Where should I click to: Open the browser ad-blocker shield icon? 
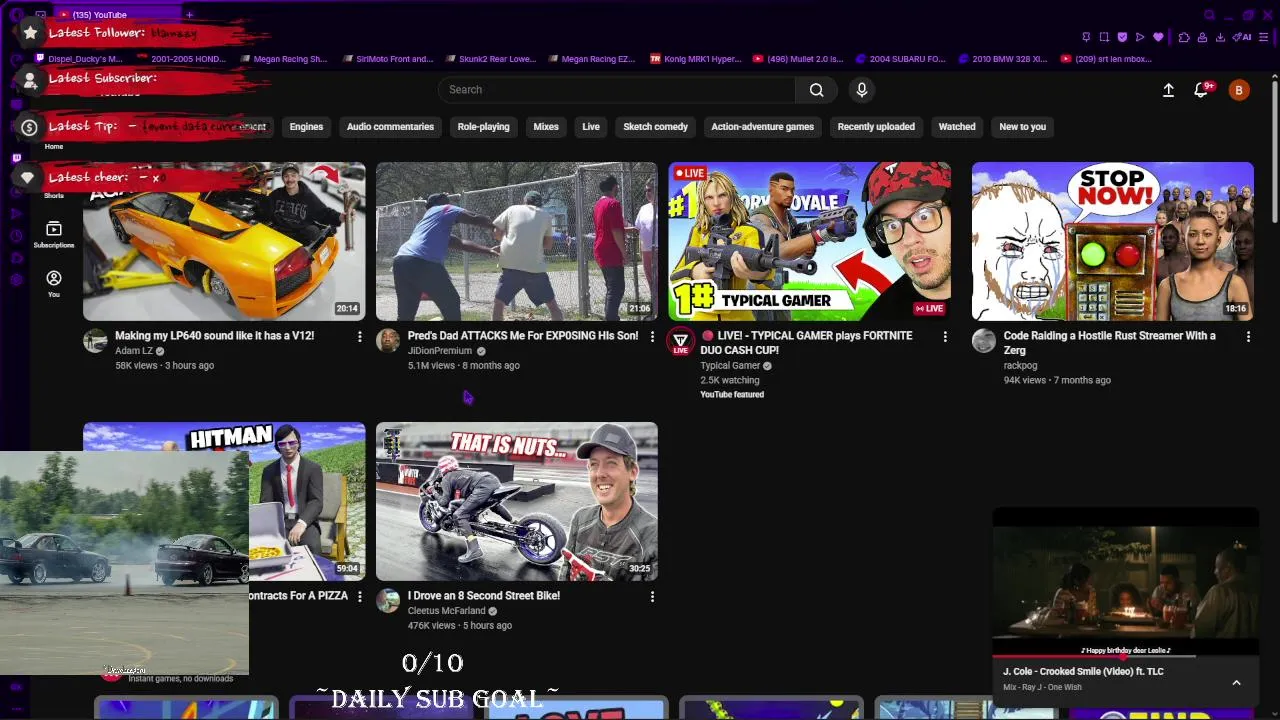pyautogui.click(x=1122, y=37)
